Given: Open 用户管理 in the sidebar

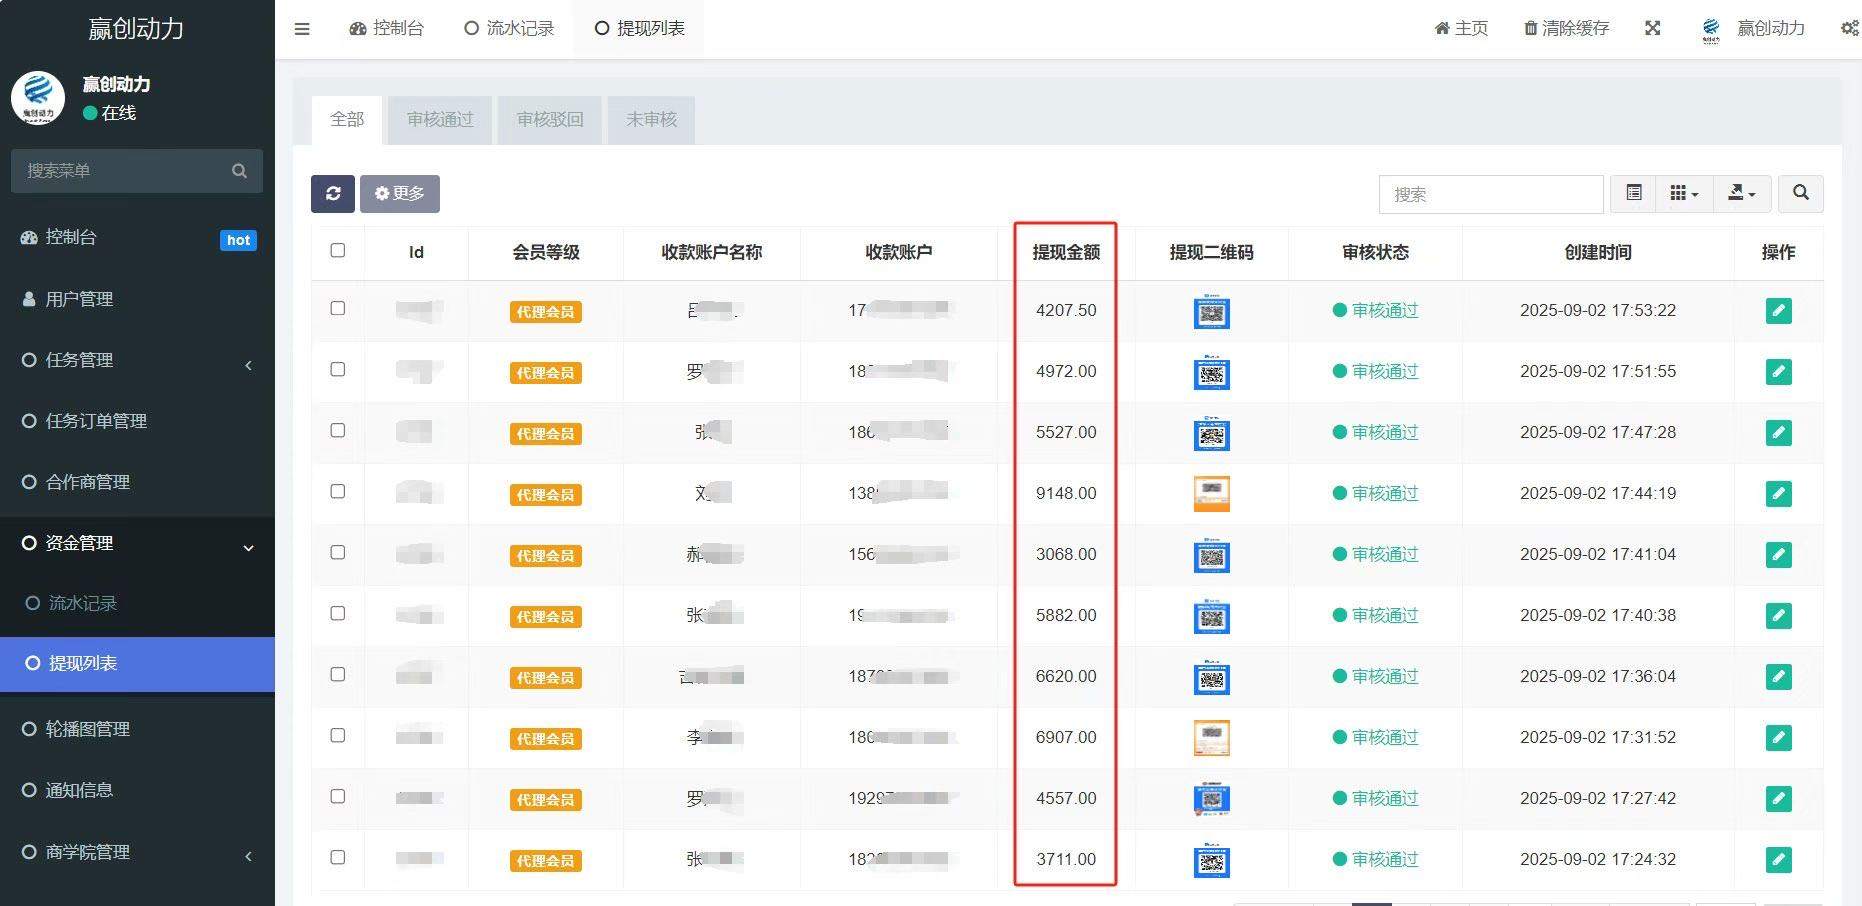Looking at the screenshot, I should [137, 299].
